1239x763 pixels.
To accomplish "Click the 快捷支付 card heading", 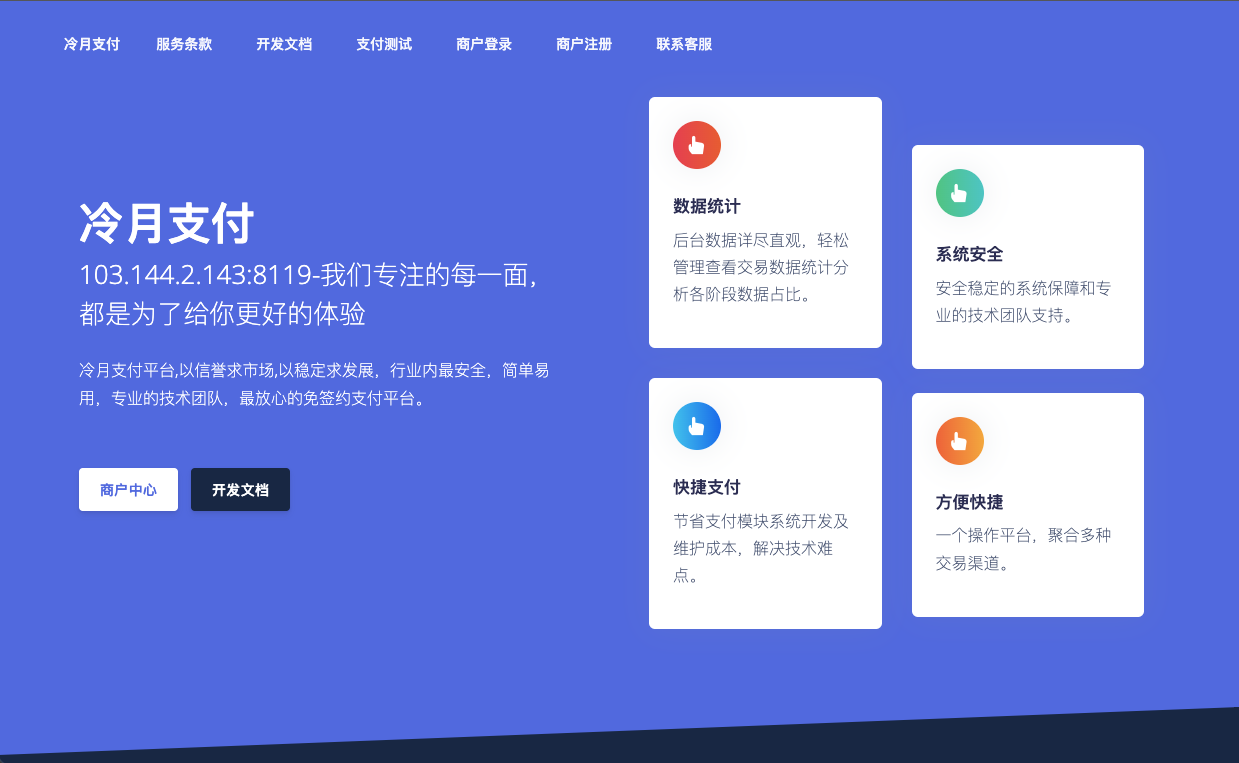I will tap(707, 487).
